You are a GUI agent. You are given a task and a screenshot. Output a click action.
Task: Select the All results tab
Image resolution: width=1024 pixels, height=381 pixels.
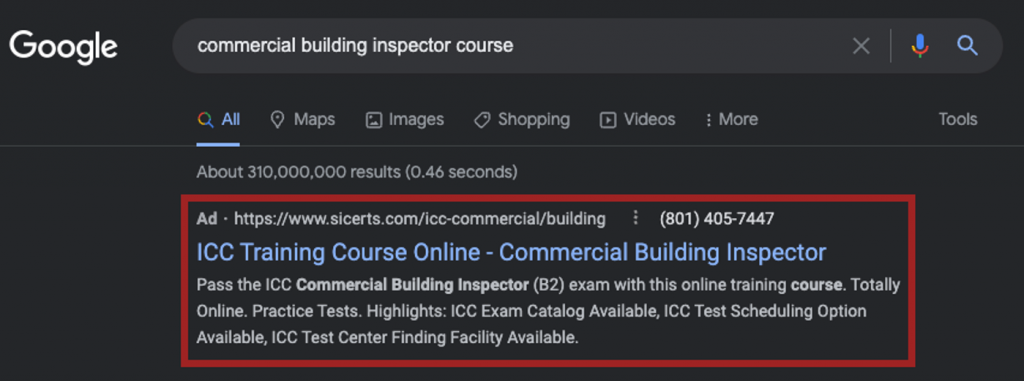coord(218,120)
